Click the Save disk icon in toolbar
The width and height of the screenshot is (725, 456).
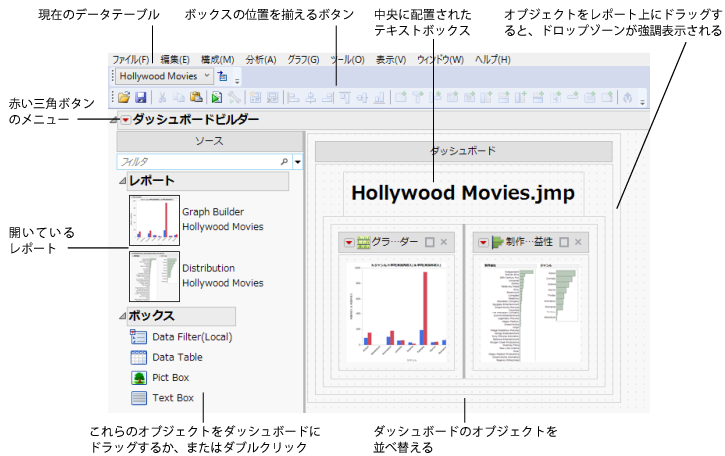tap(141, 98)
